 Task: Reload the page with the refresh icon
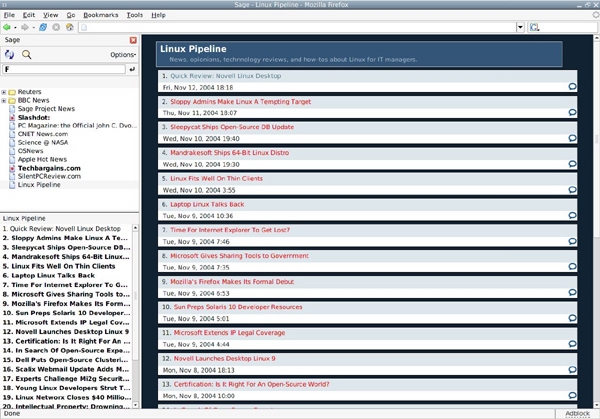coord(43,27)
